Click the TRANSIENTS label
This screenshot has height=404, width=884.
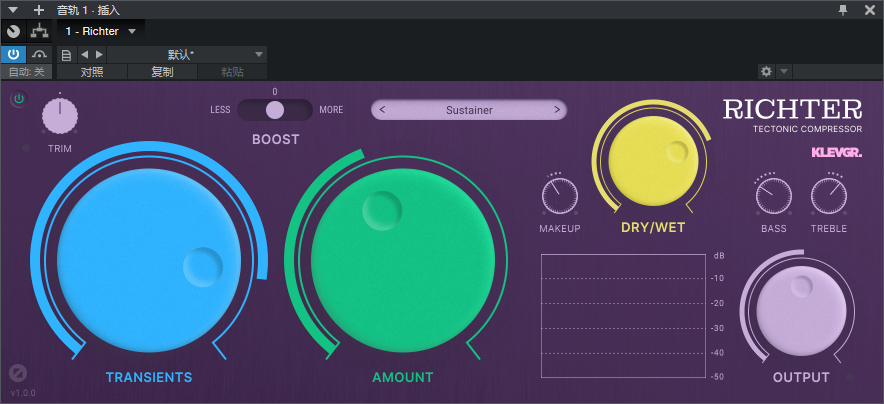click(149, 378)
